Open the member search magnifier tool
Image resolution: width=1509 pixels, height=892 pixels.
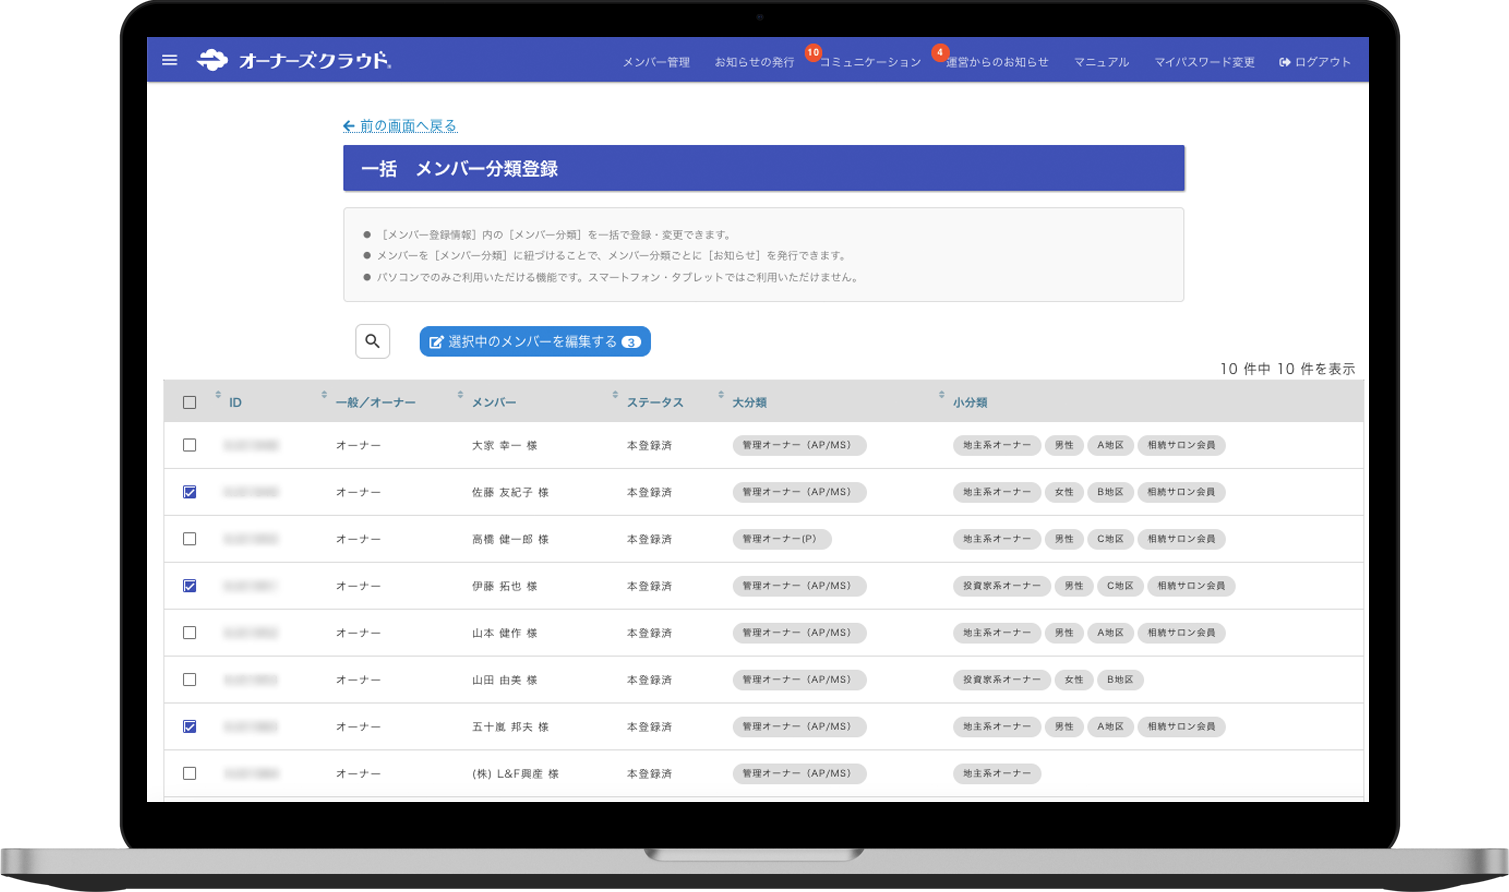click(x=372, y=341)
